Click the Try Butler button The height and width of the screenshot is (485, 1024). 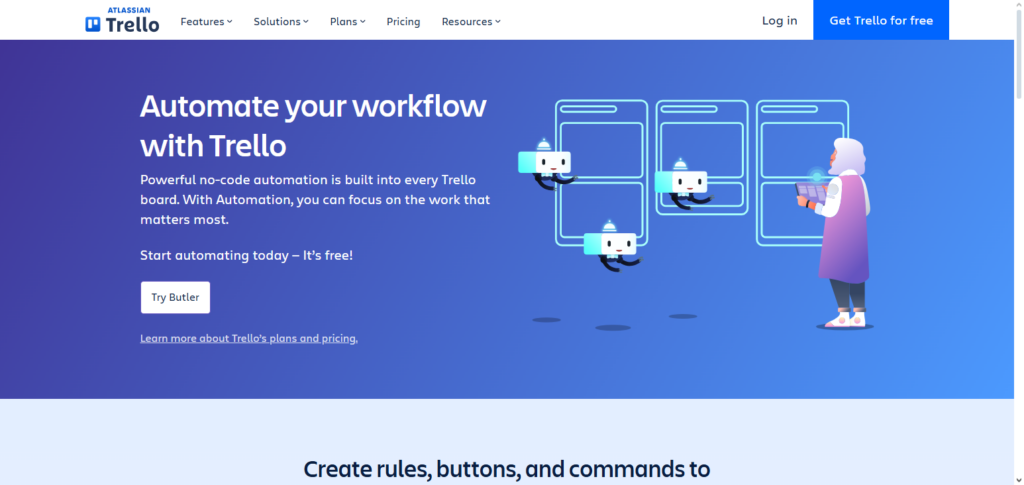click(x=175, y=298)
